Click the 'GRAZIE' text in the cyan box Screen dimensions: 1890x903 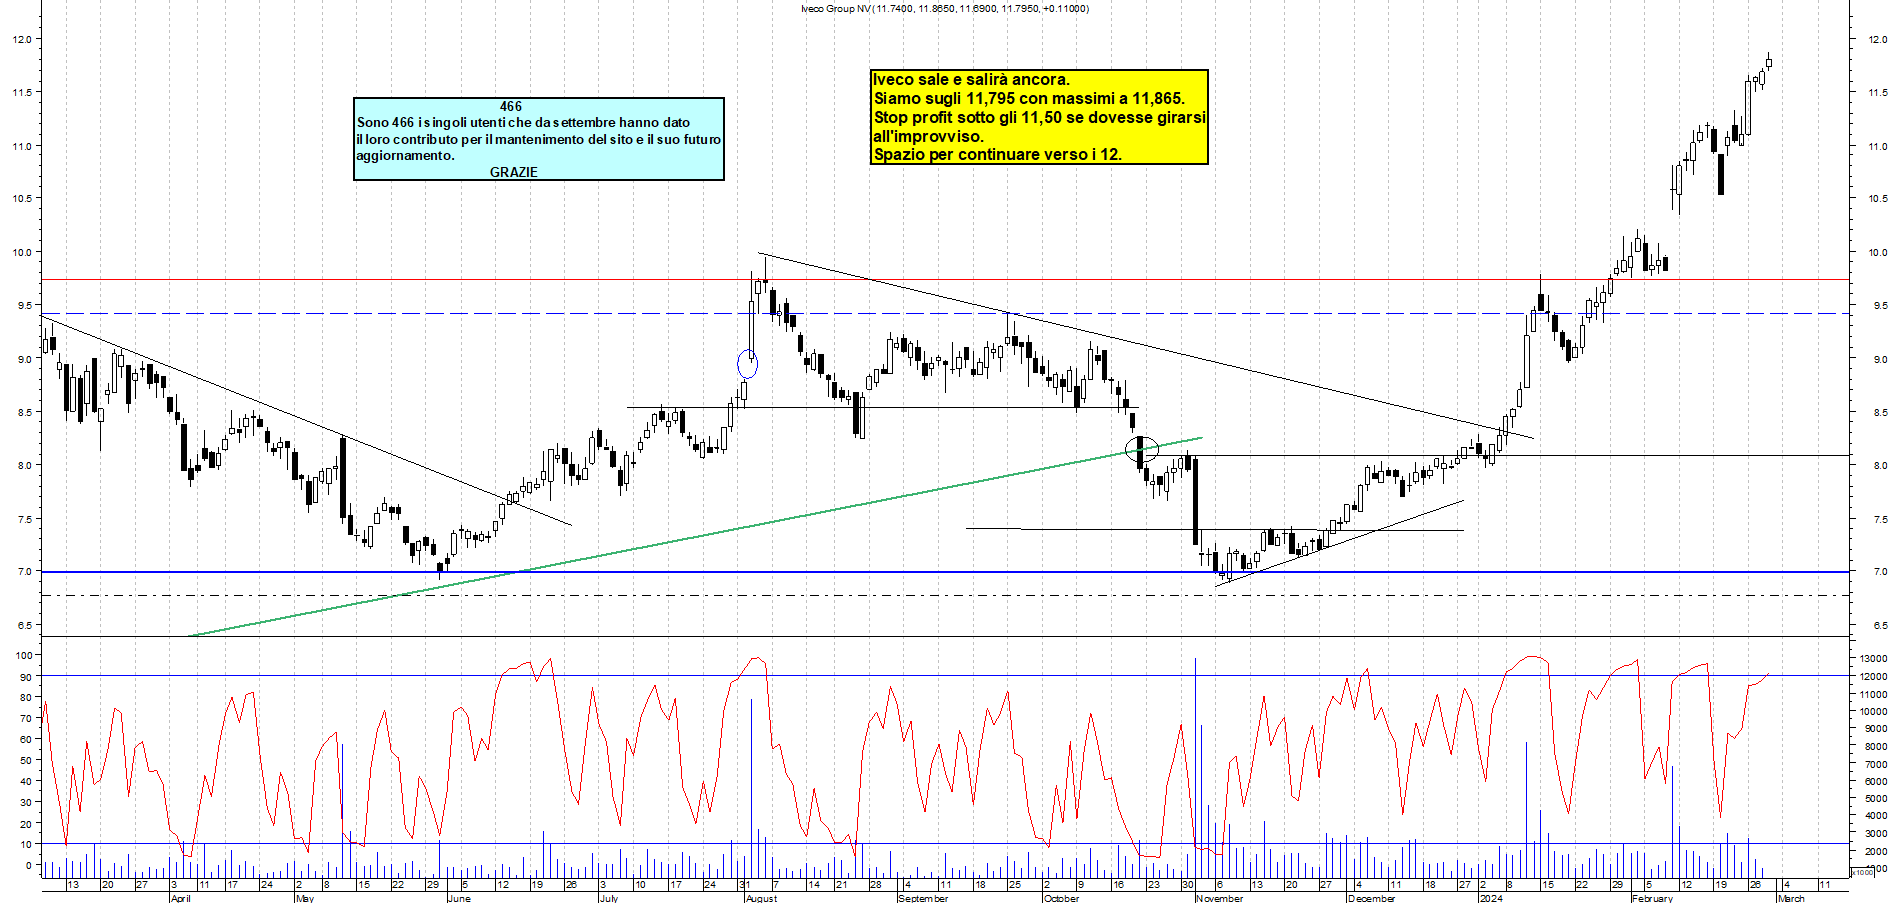pyautogui.click(x=514, y=172)
